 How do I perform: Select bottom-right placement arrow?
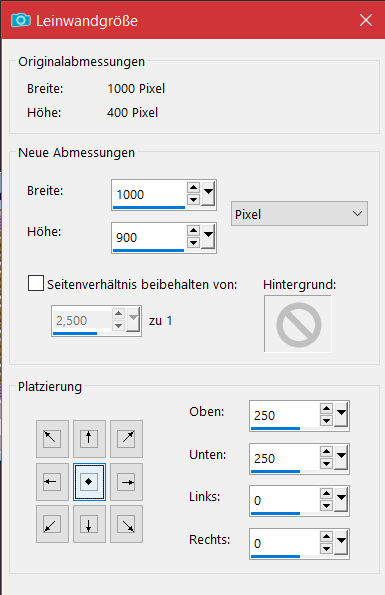point(126,524)
